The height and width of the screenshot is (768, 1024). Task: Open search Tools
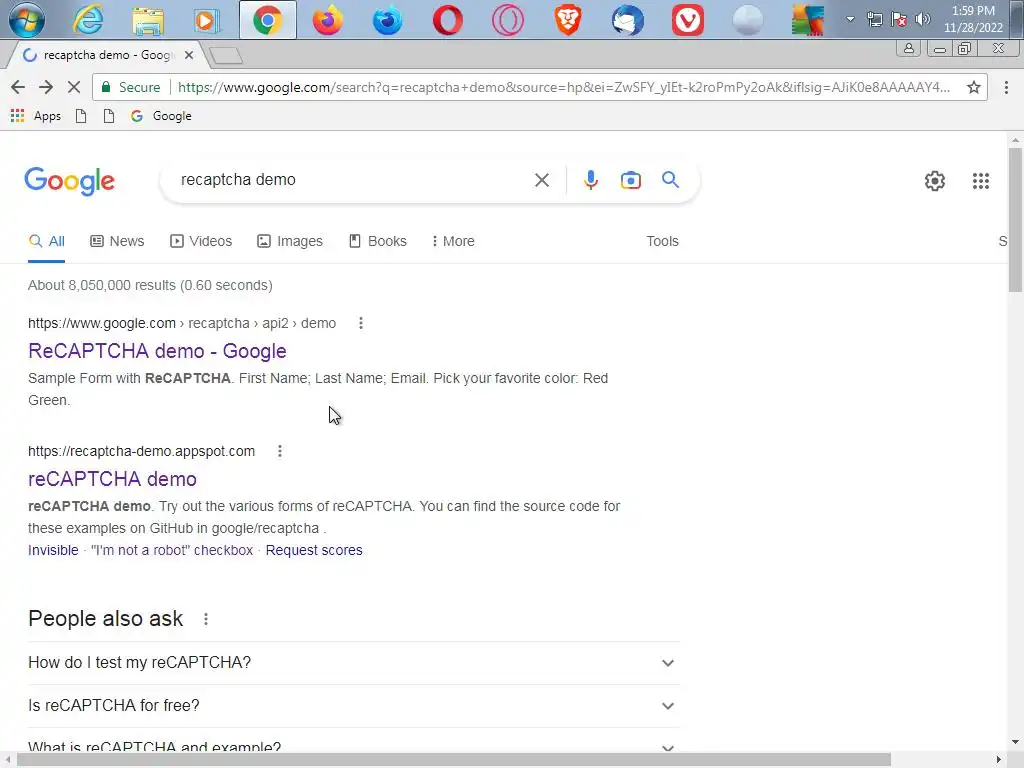pyautogui.click(x=662, y=241)
